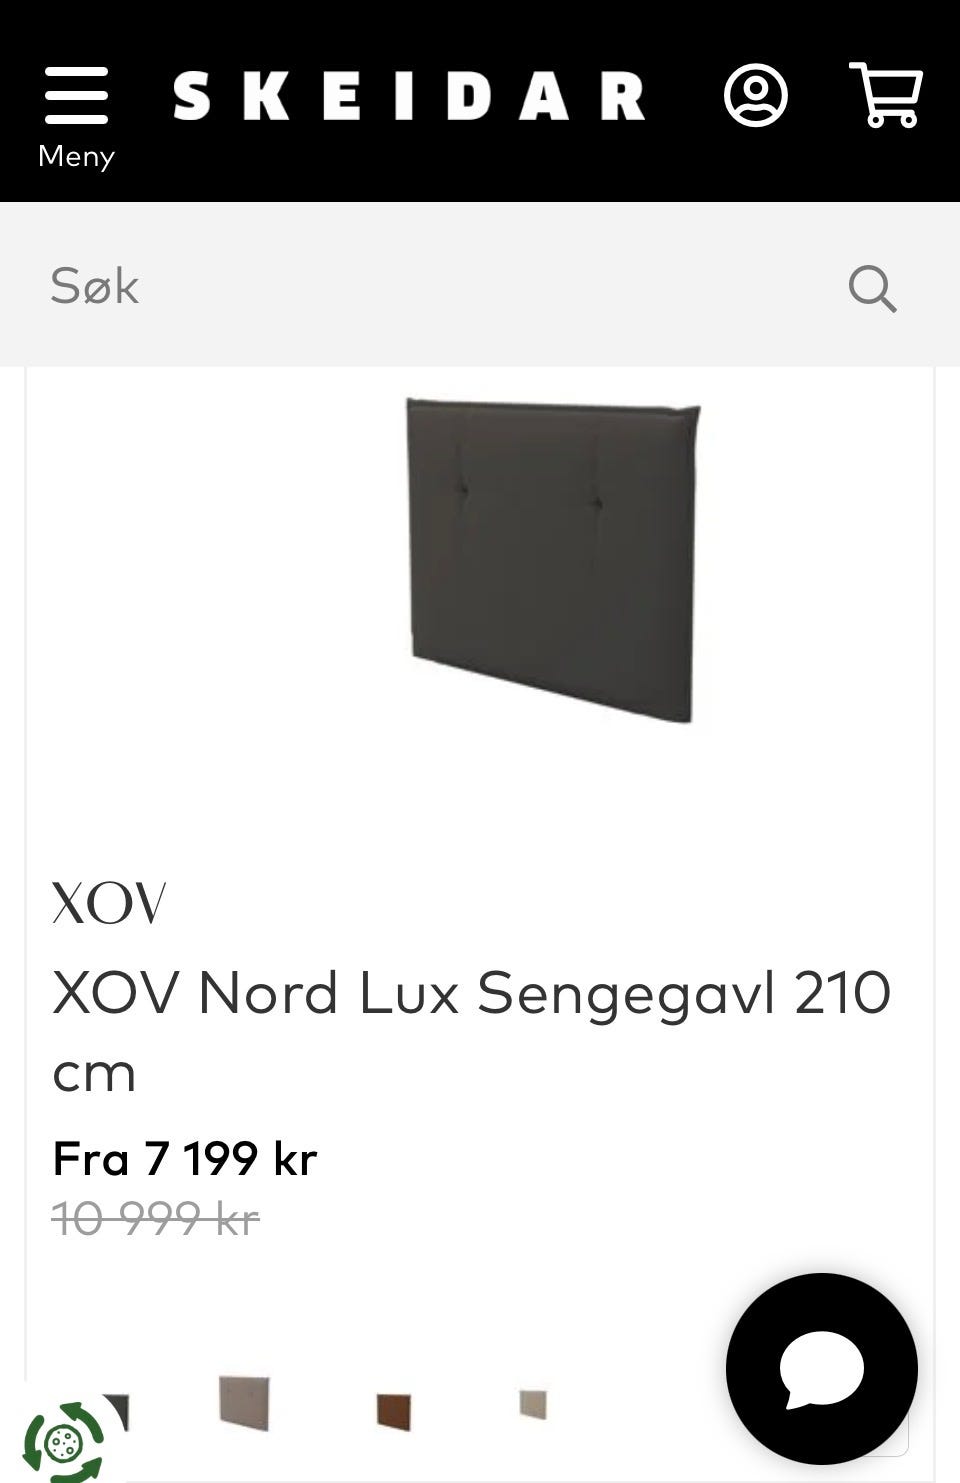
Task: Click the Fra 7 199 kr price
Action: [185, 1159]
